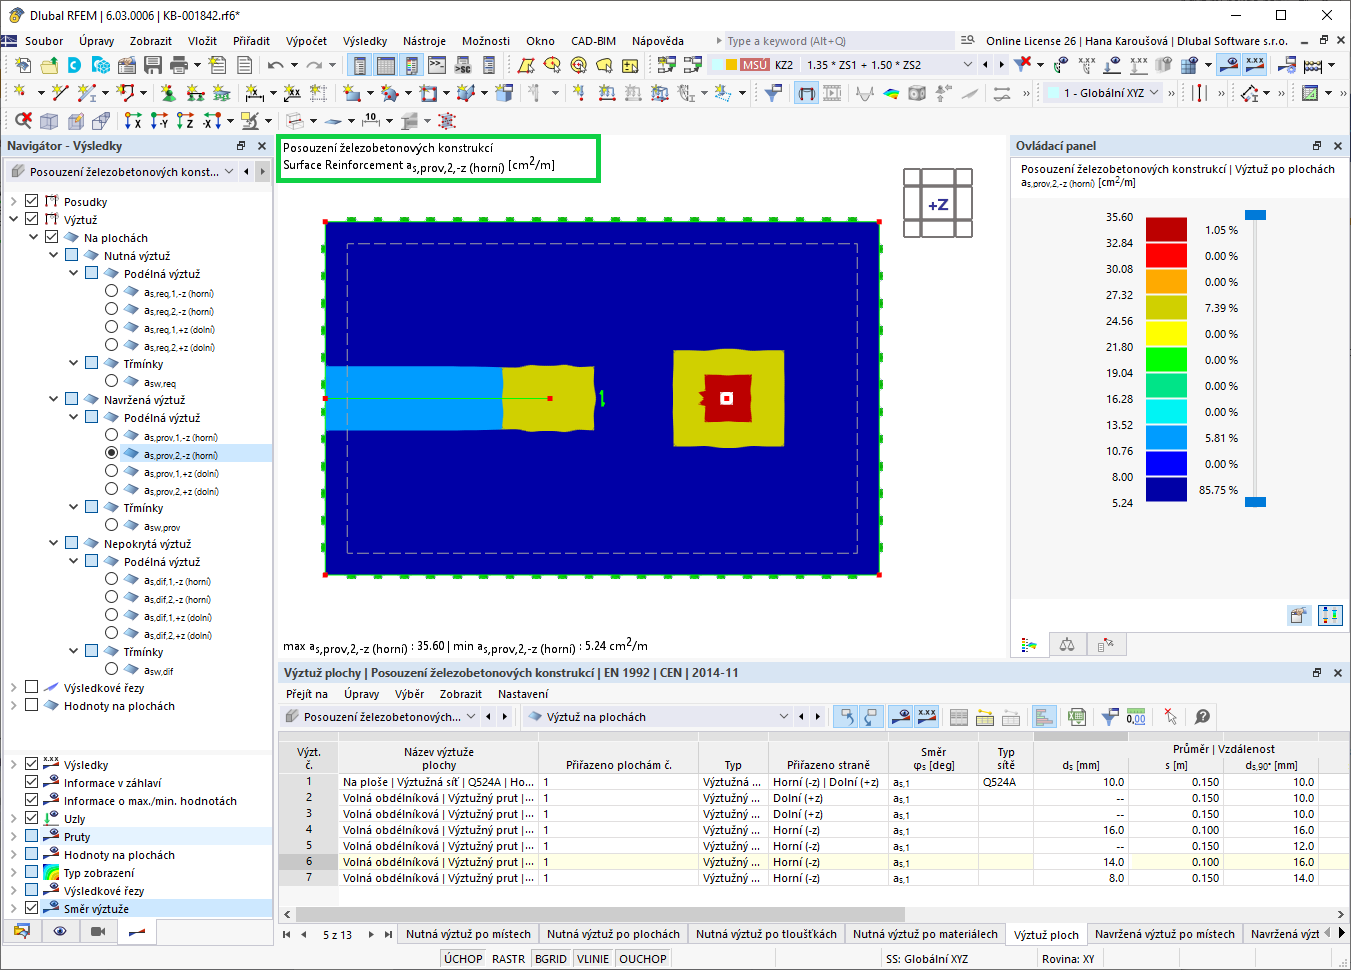Click the OUCHOP status bar button

click(x=643, y=959)
